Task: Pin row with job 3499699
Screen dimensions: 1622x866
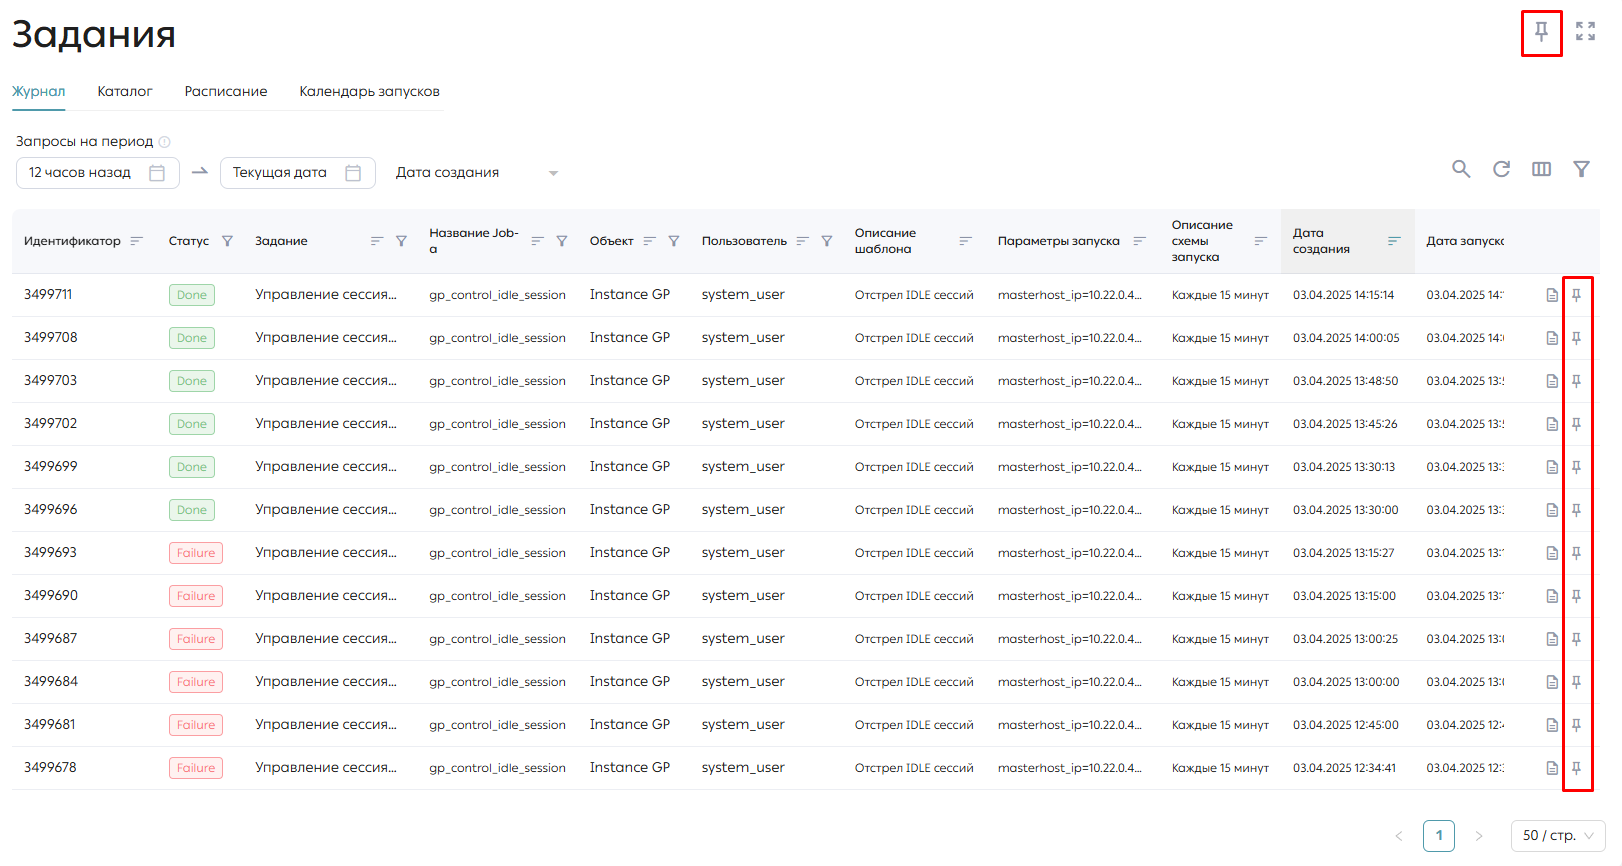Action: tap(1576, 467)
